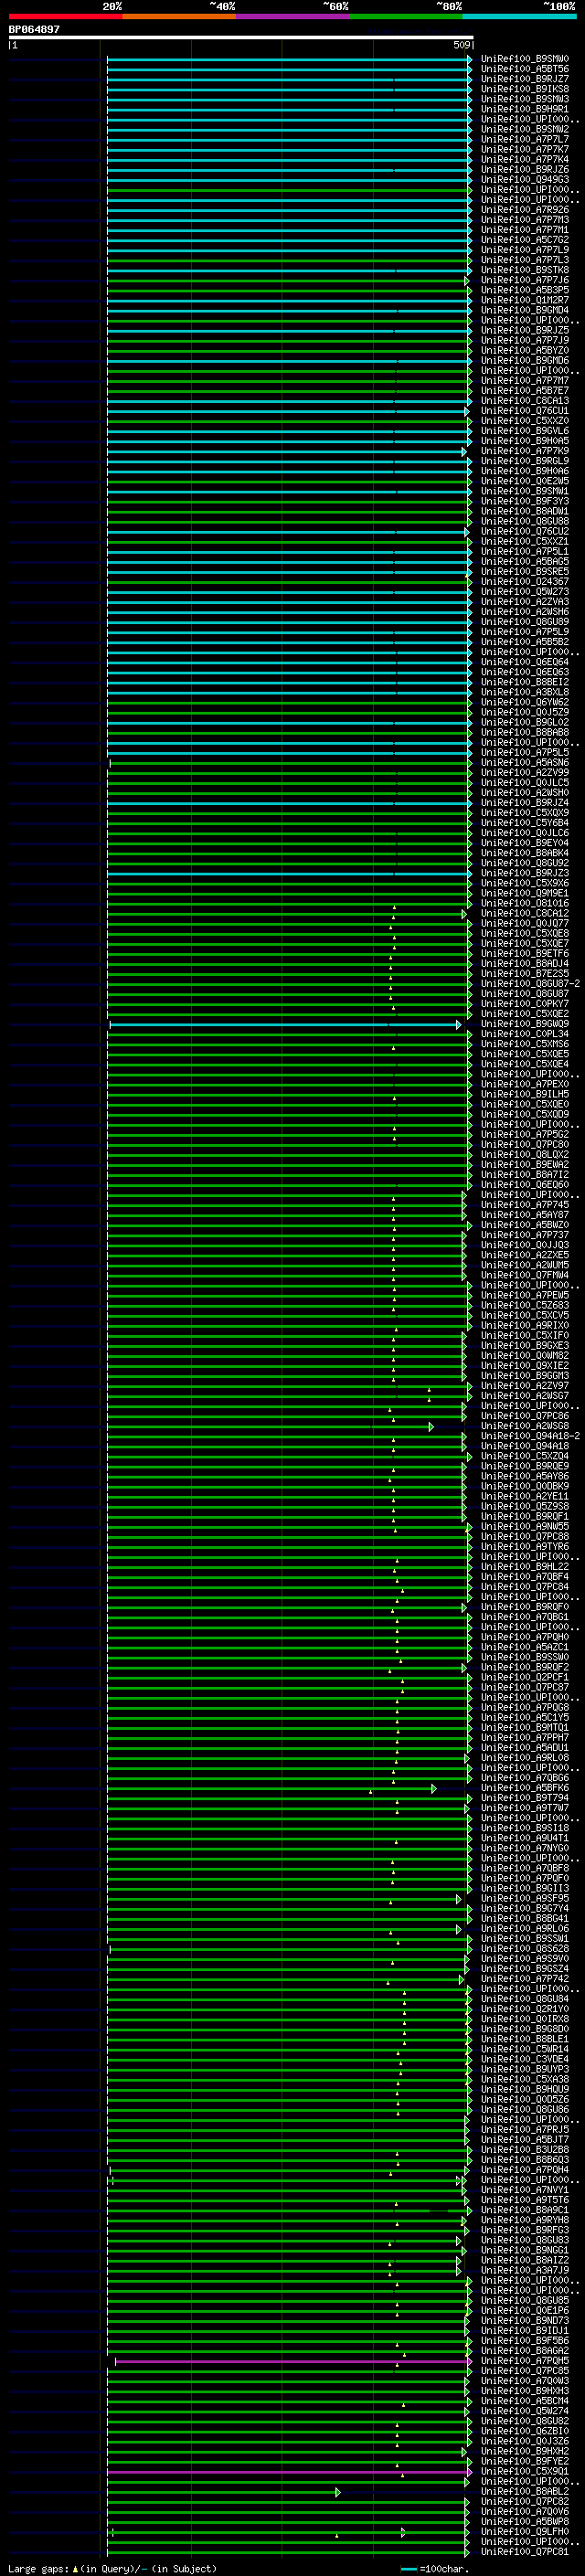The width and height of the screenshot is (585, 2576).
Task: Select hit label UniRef100_A7R926
Action: coord(525,210)
